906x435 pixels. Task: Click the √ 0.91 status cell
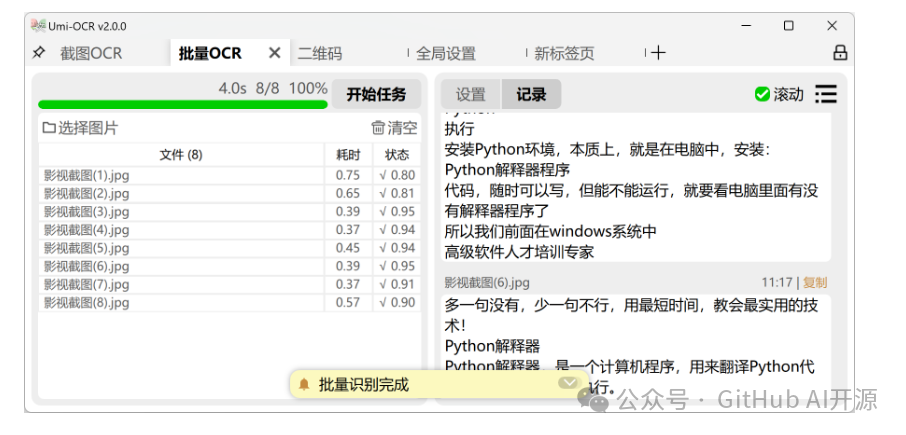coord(397,284)
